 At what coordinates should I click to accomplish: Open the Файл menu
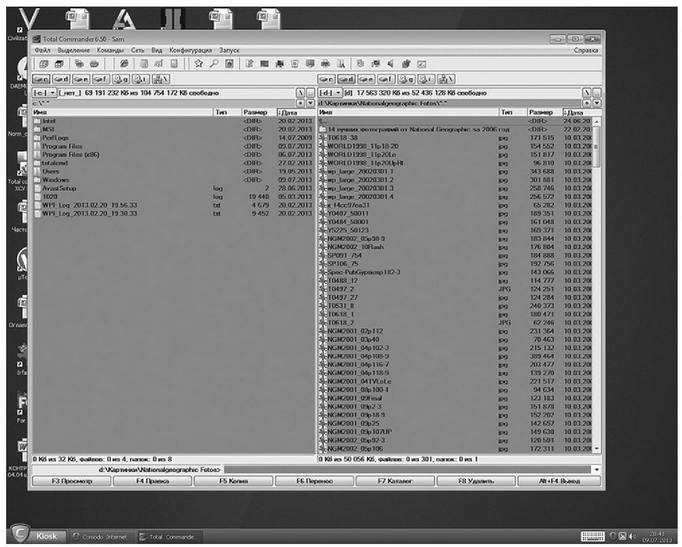(43, 50)
